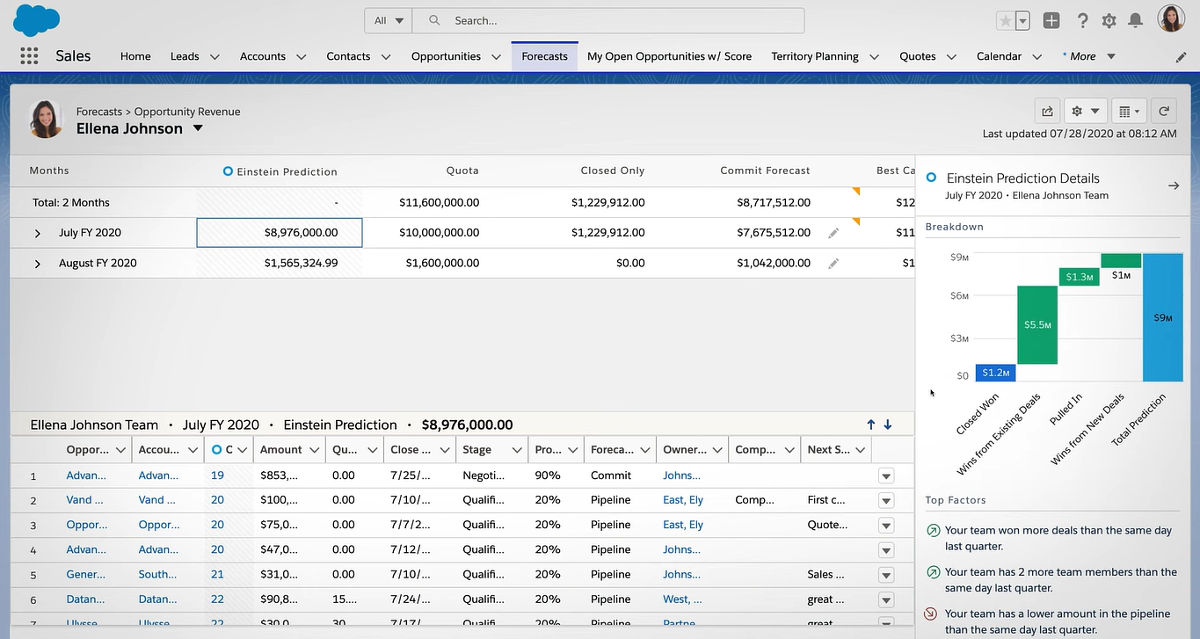Select the $1.2M Closed Won bar
Screen dimensions: 1200x639
coord(995,372)
